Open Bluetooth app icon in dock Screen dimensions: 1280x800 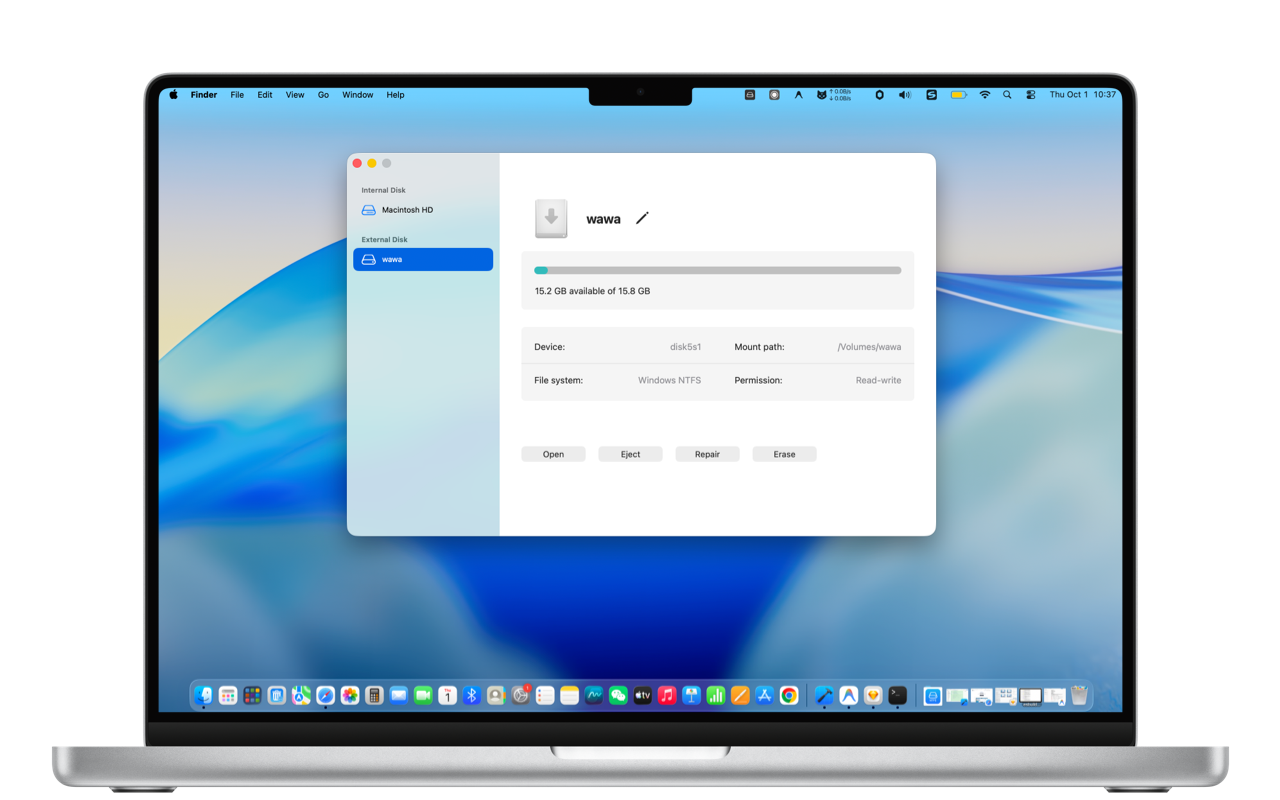tap(472, 696)
